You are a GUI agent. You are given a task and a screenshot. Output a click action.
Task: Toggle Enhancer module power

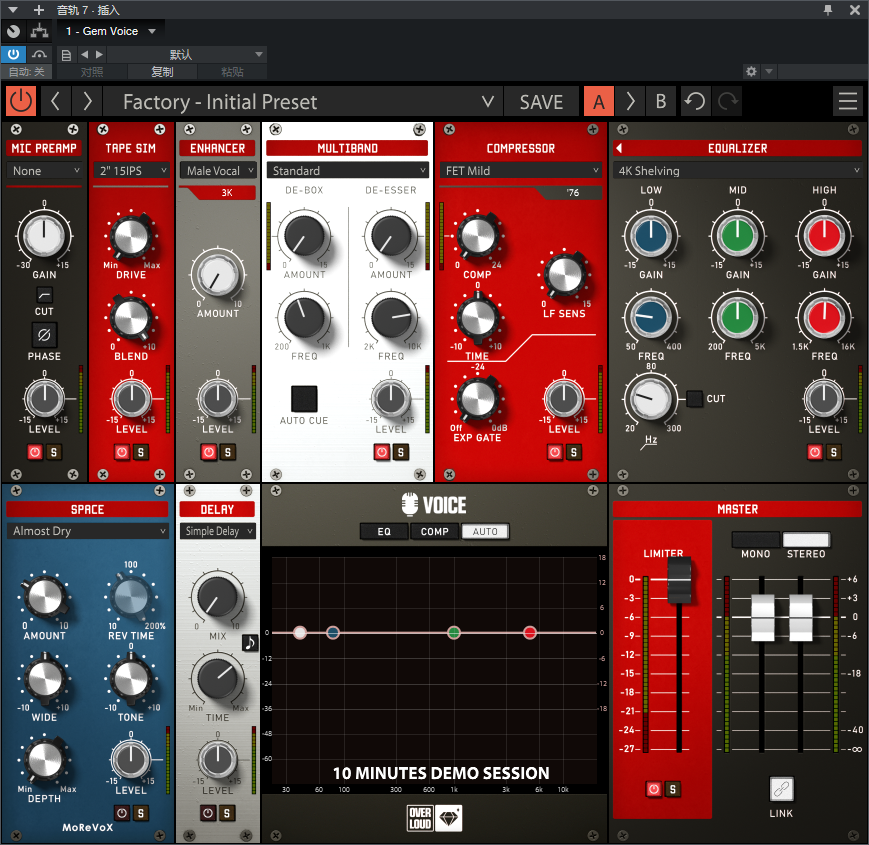209,452
